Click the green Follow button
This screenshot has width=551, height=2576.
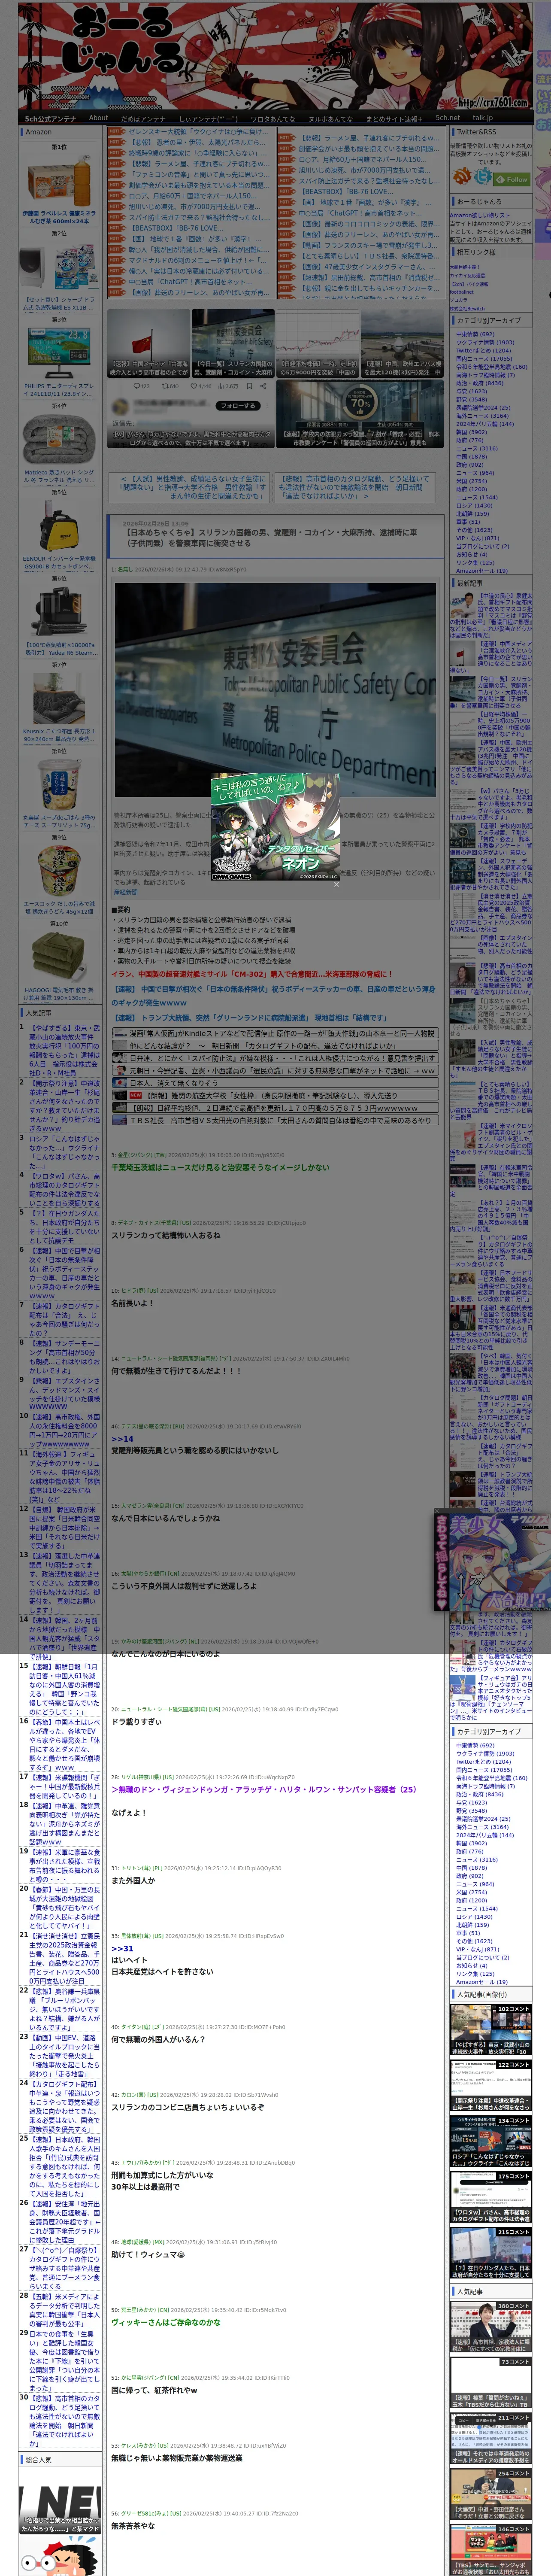pyautogui.click(x=513, y=179)
